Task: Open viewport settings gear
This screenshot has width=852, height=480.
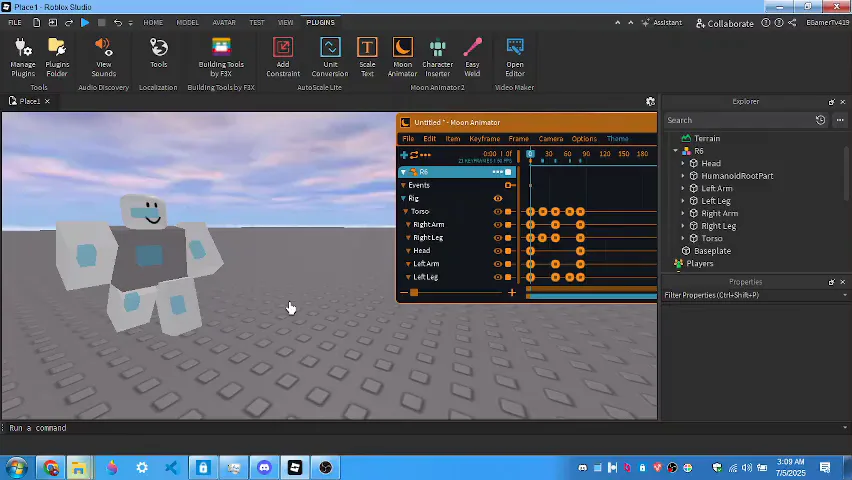Action: point(650,101)
